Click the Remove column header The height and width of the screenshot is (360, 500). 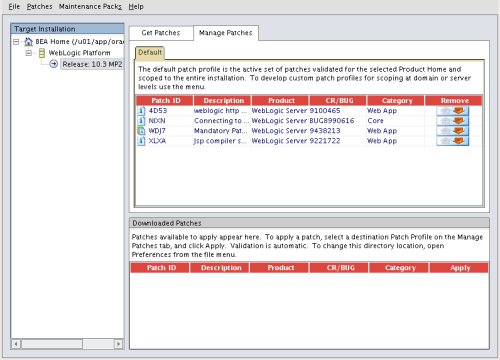[x=454, y=100]
